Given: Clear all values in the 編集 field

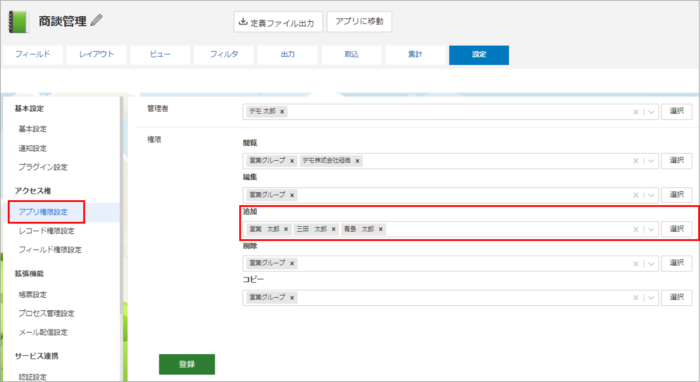Looking at the screenshot, I should tap(635, 195).
